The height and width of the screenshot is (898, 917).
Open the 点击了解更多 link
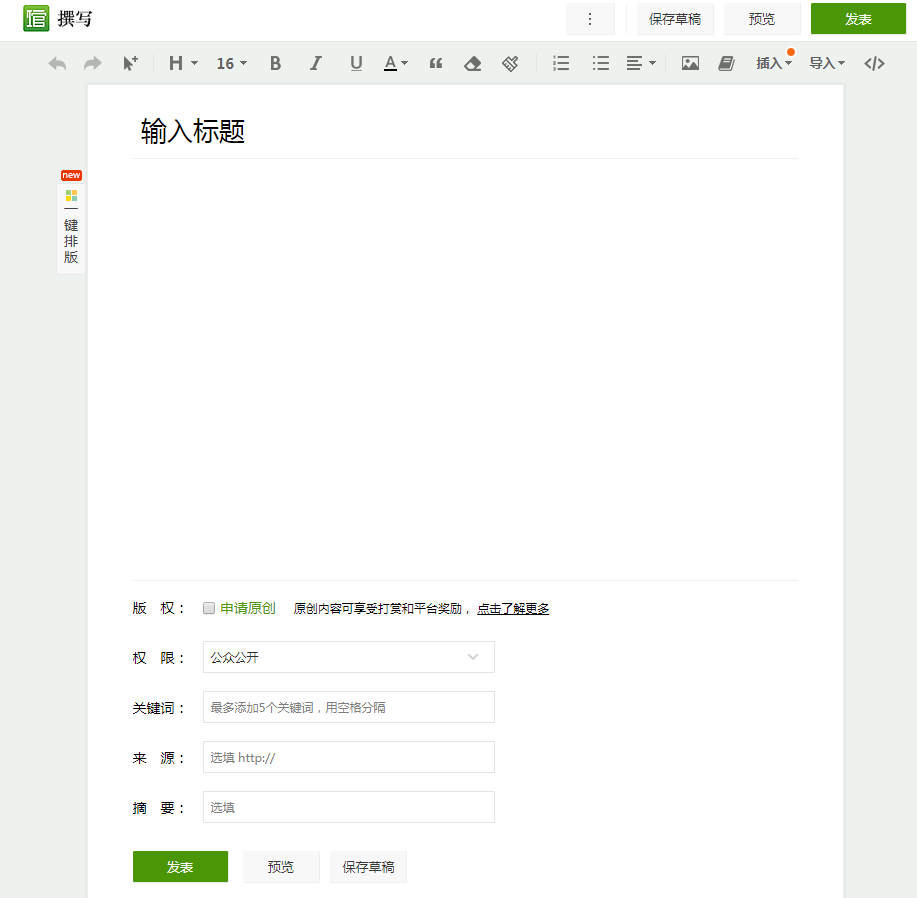tap(513, 608)
